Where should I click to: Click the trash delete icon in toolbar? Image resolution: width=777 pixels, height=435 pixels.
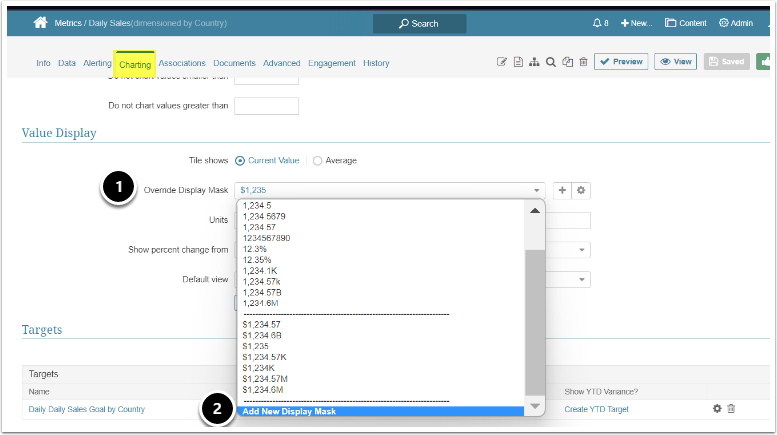pos(583,62)
